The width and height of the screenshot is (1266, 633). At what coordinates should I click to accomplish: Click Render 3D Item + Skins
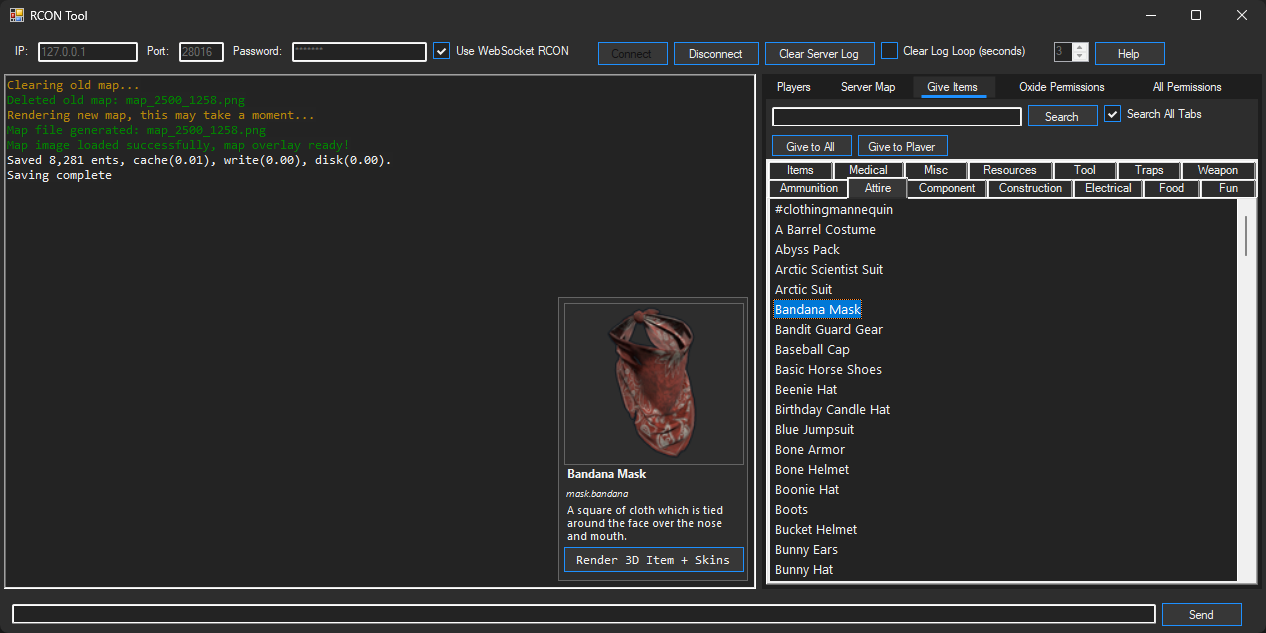pos(653,560)
